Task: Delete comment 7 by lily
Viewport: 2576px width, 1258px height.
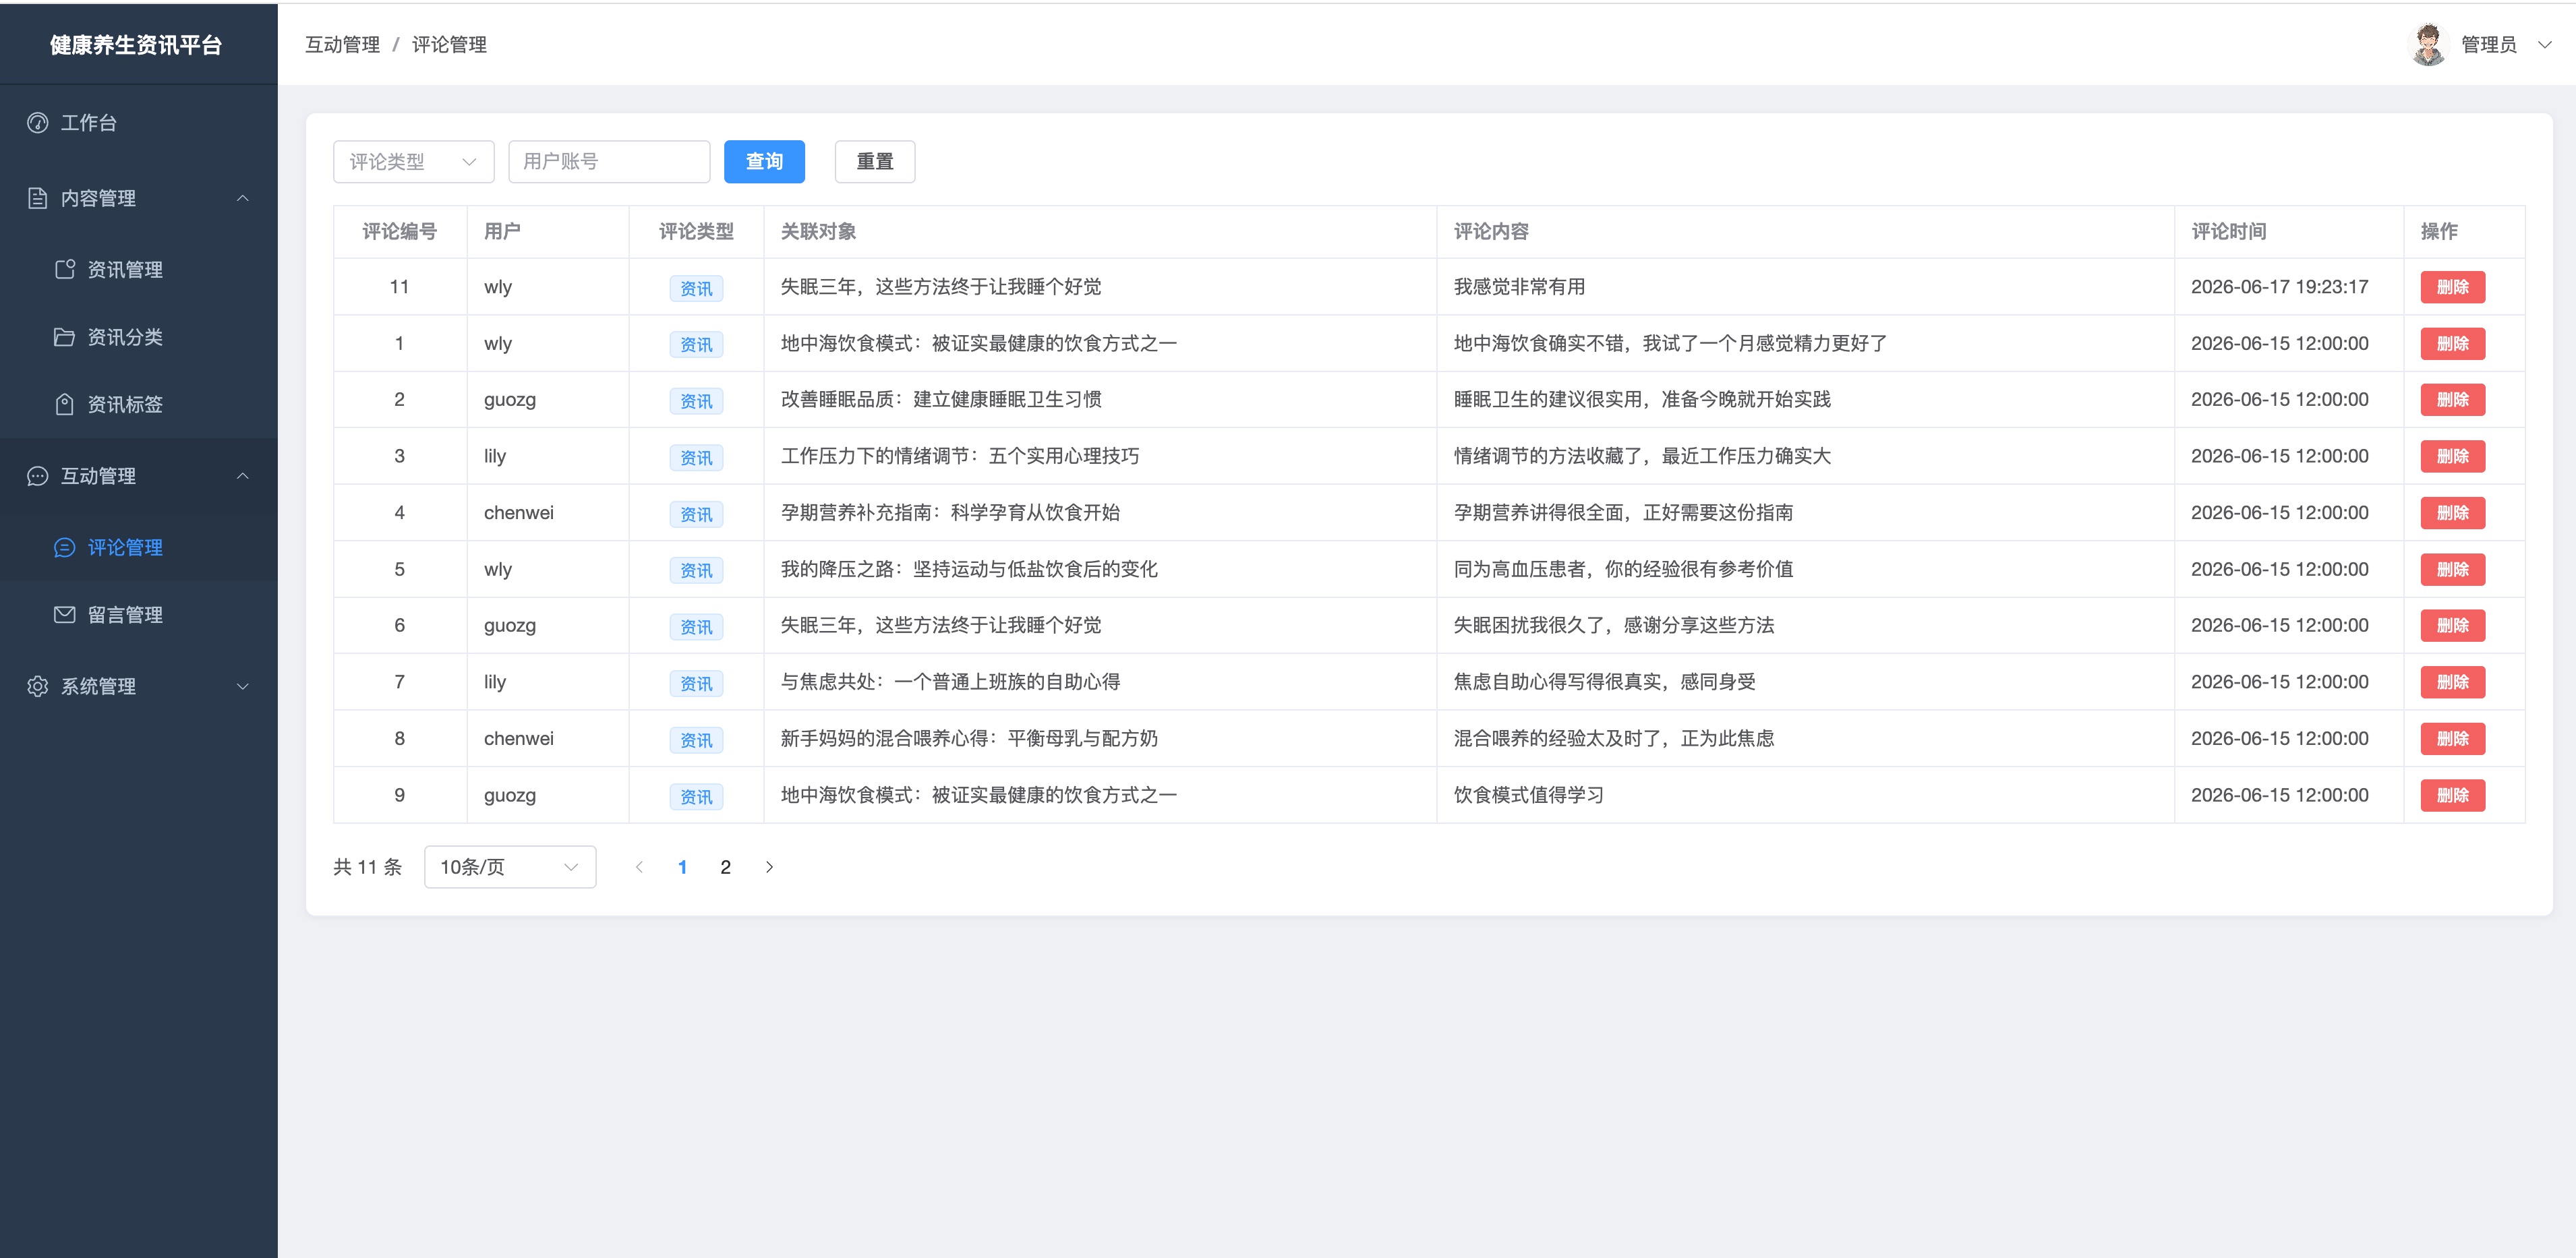Action: point(2452,682)
